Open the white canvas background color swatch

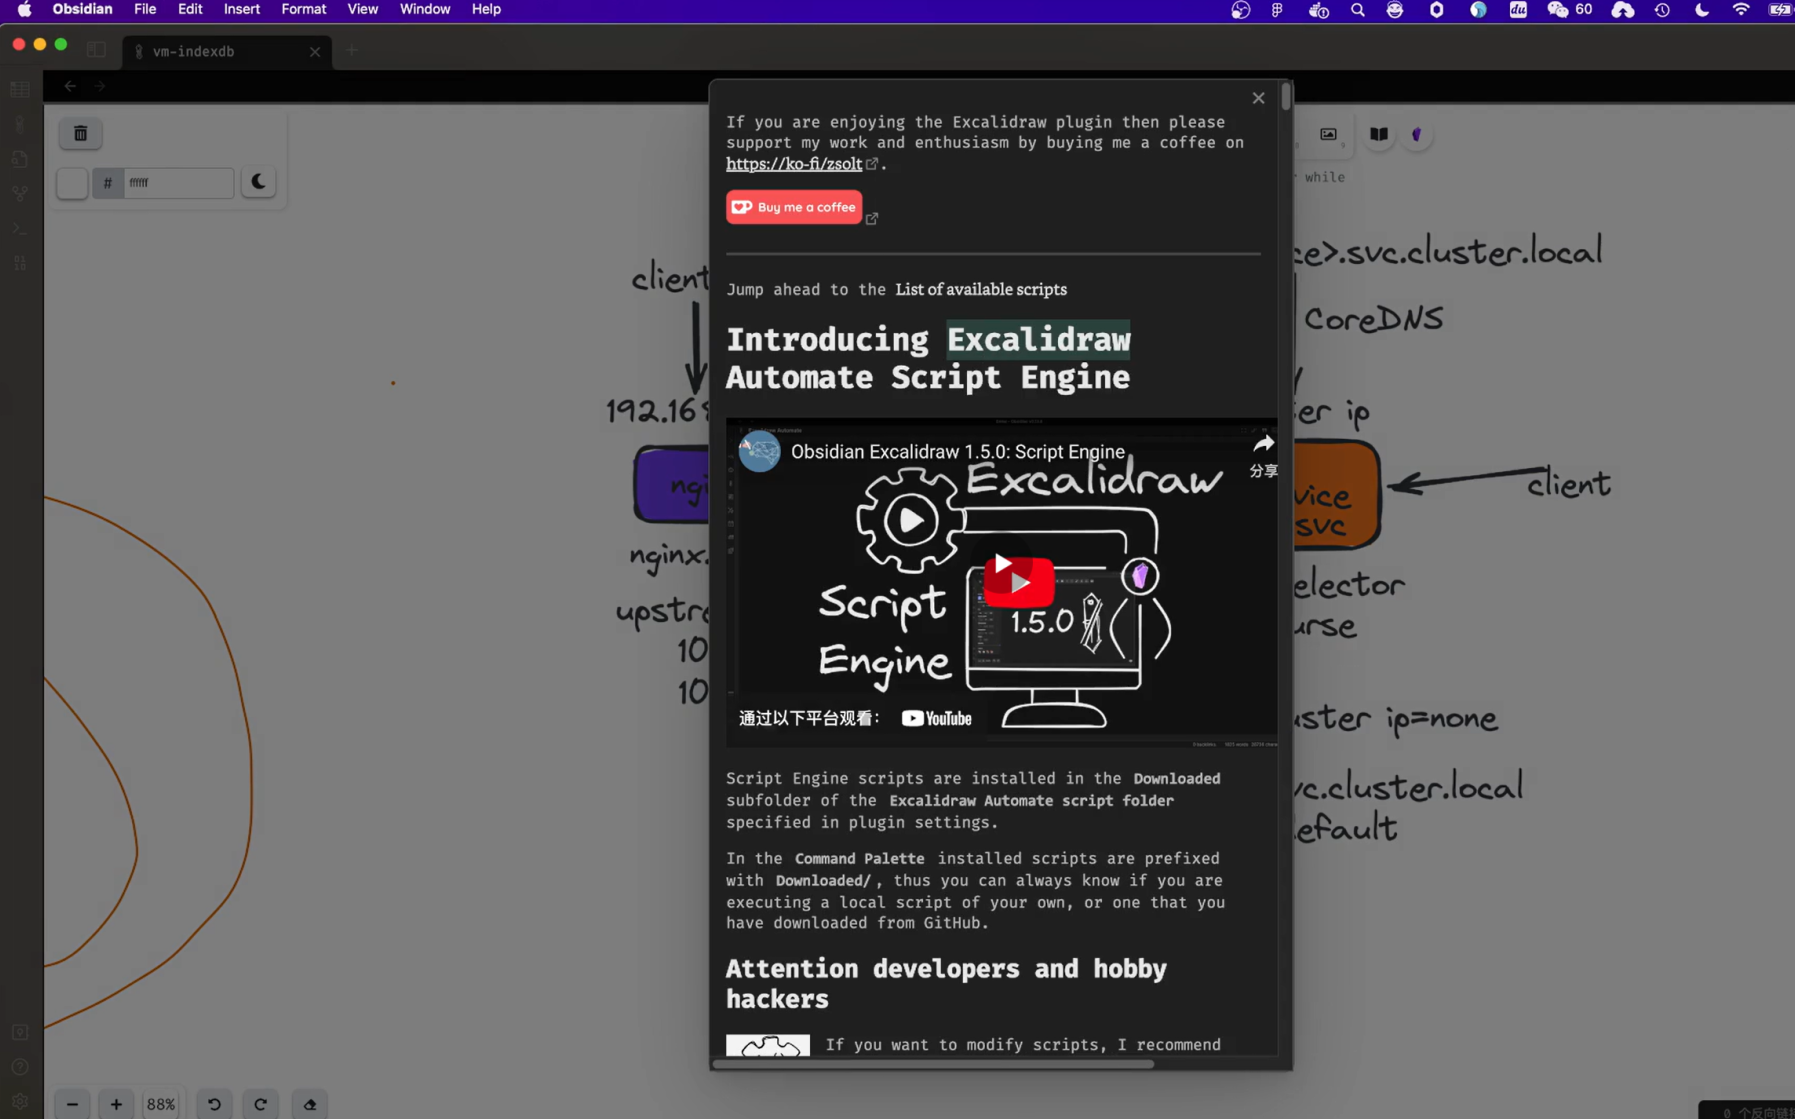coord(72,183)
